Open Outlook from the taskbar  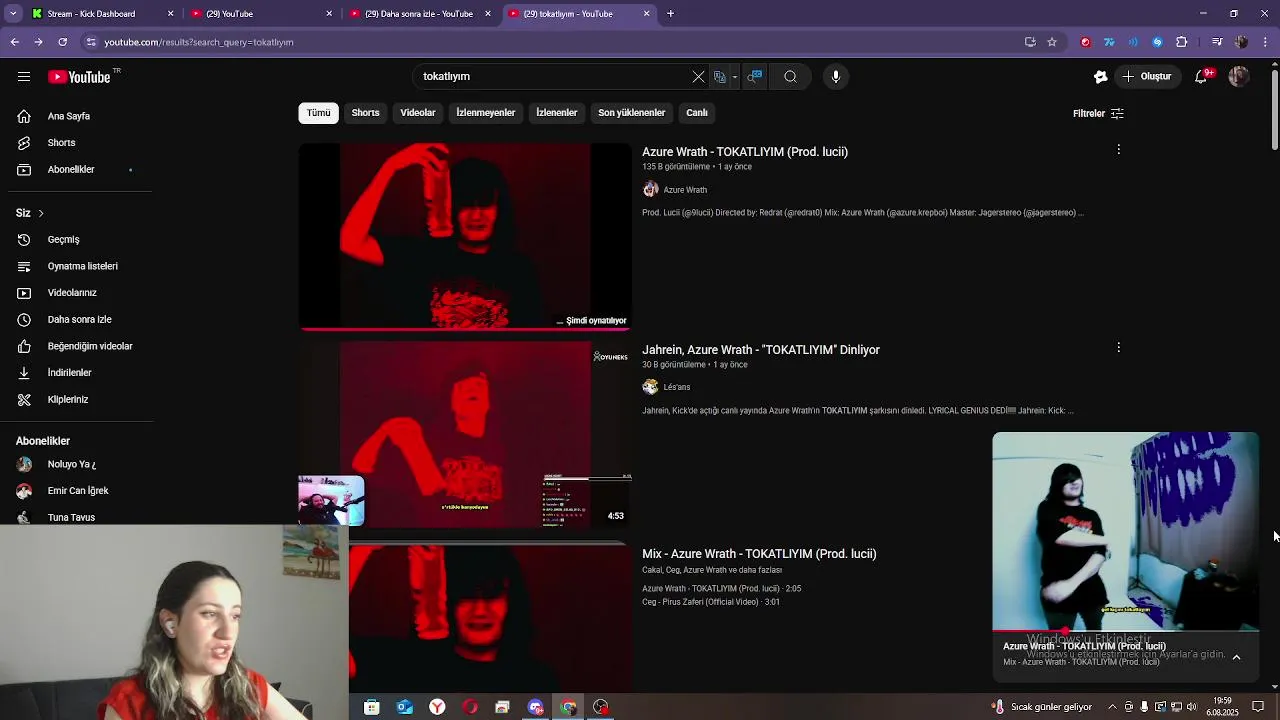pos(404,707)
